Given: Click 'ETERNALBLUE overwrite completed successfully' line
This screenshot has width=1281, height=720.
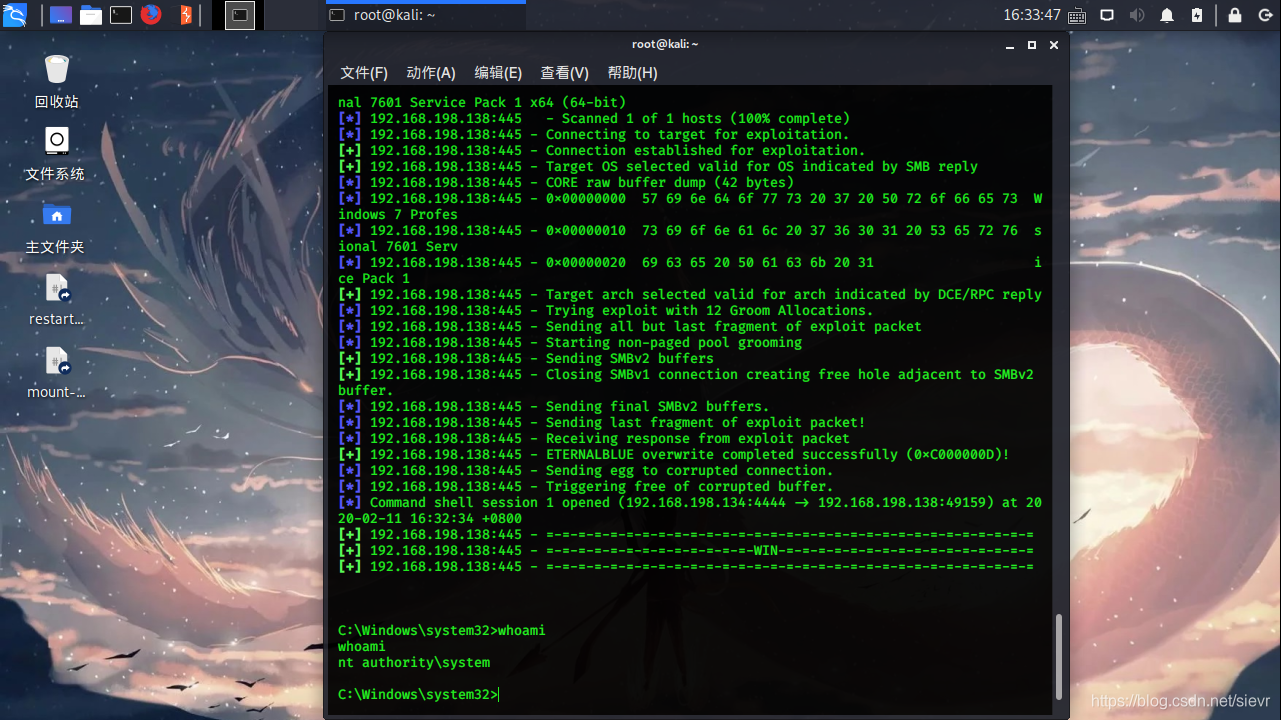Looking at the screenshot, I should point(674,455).
